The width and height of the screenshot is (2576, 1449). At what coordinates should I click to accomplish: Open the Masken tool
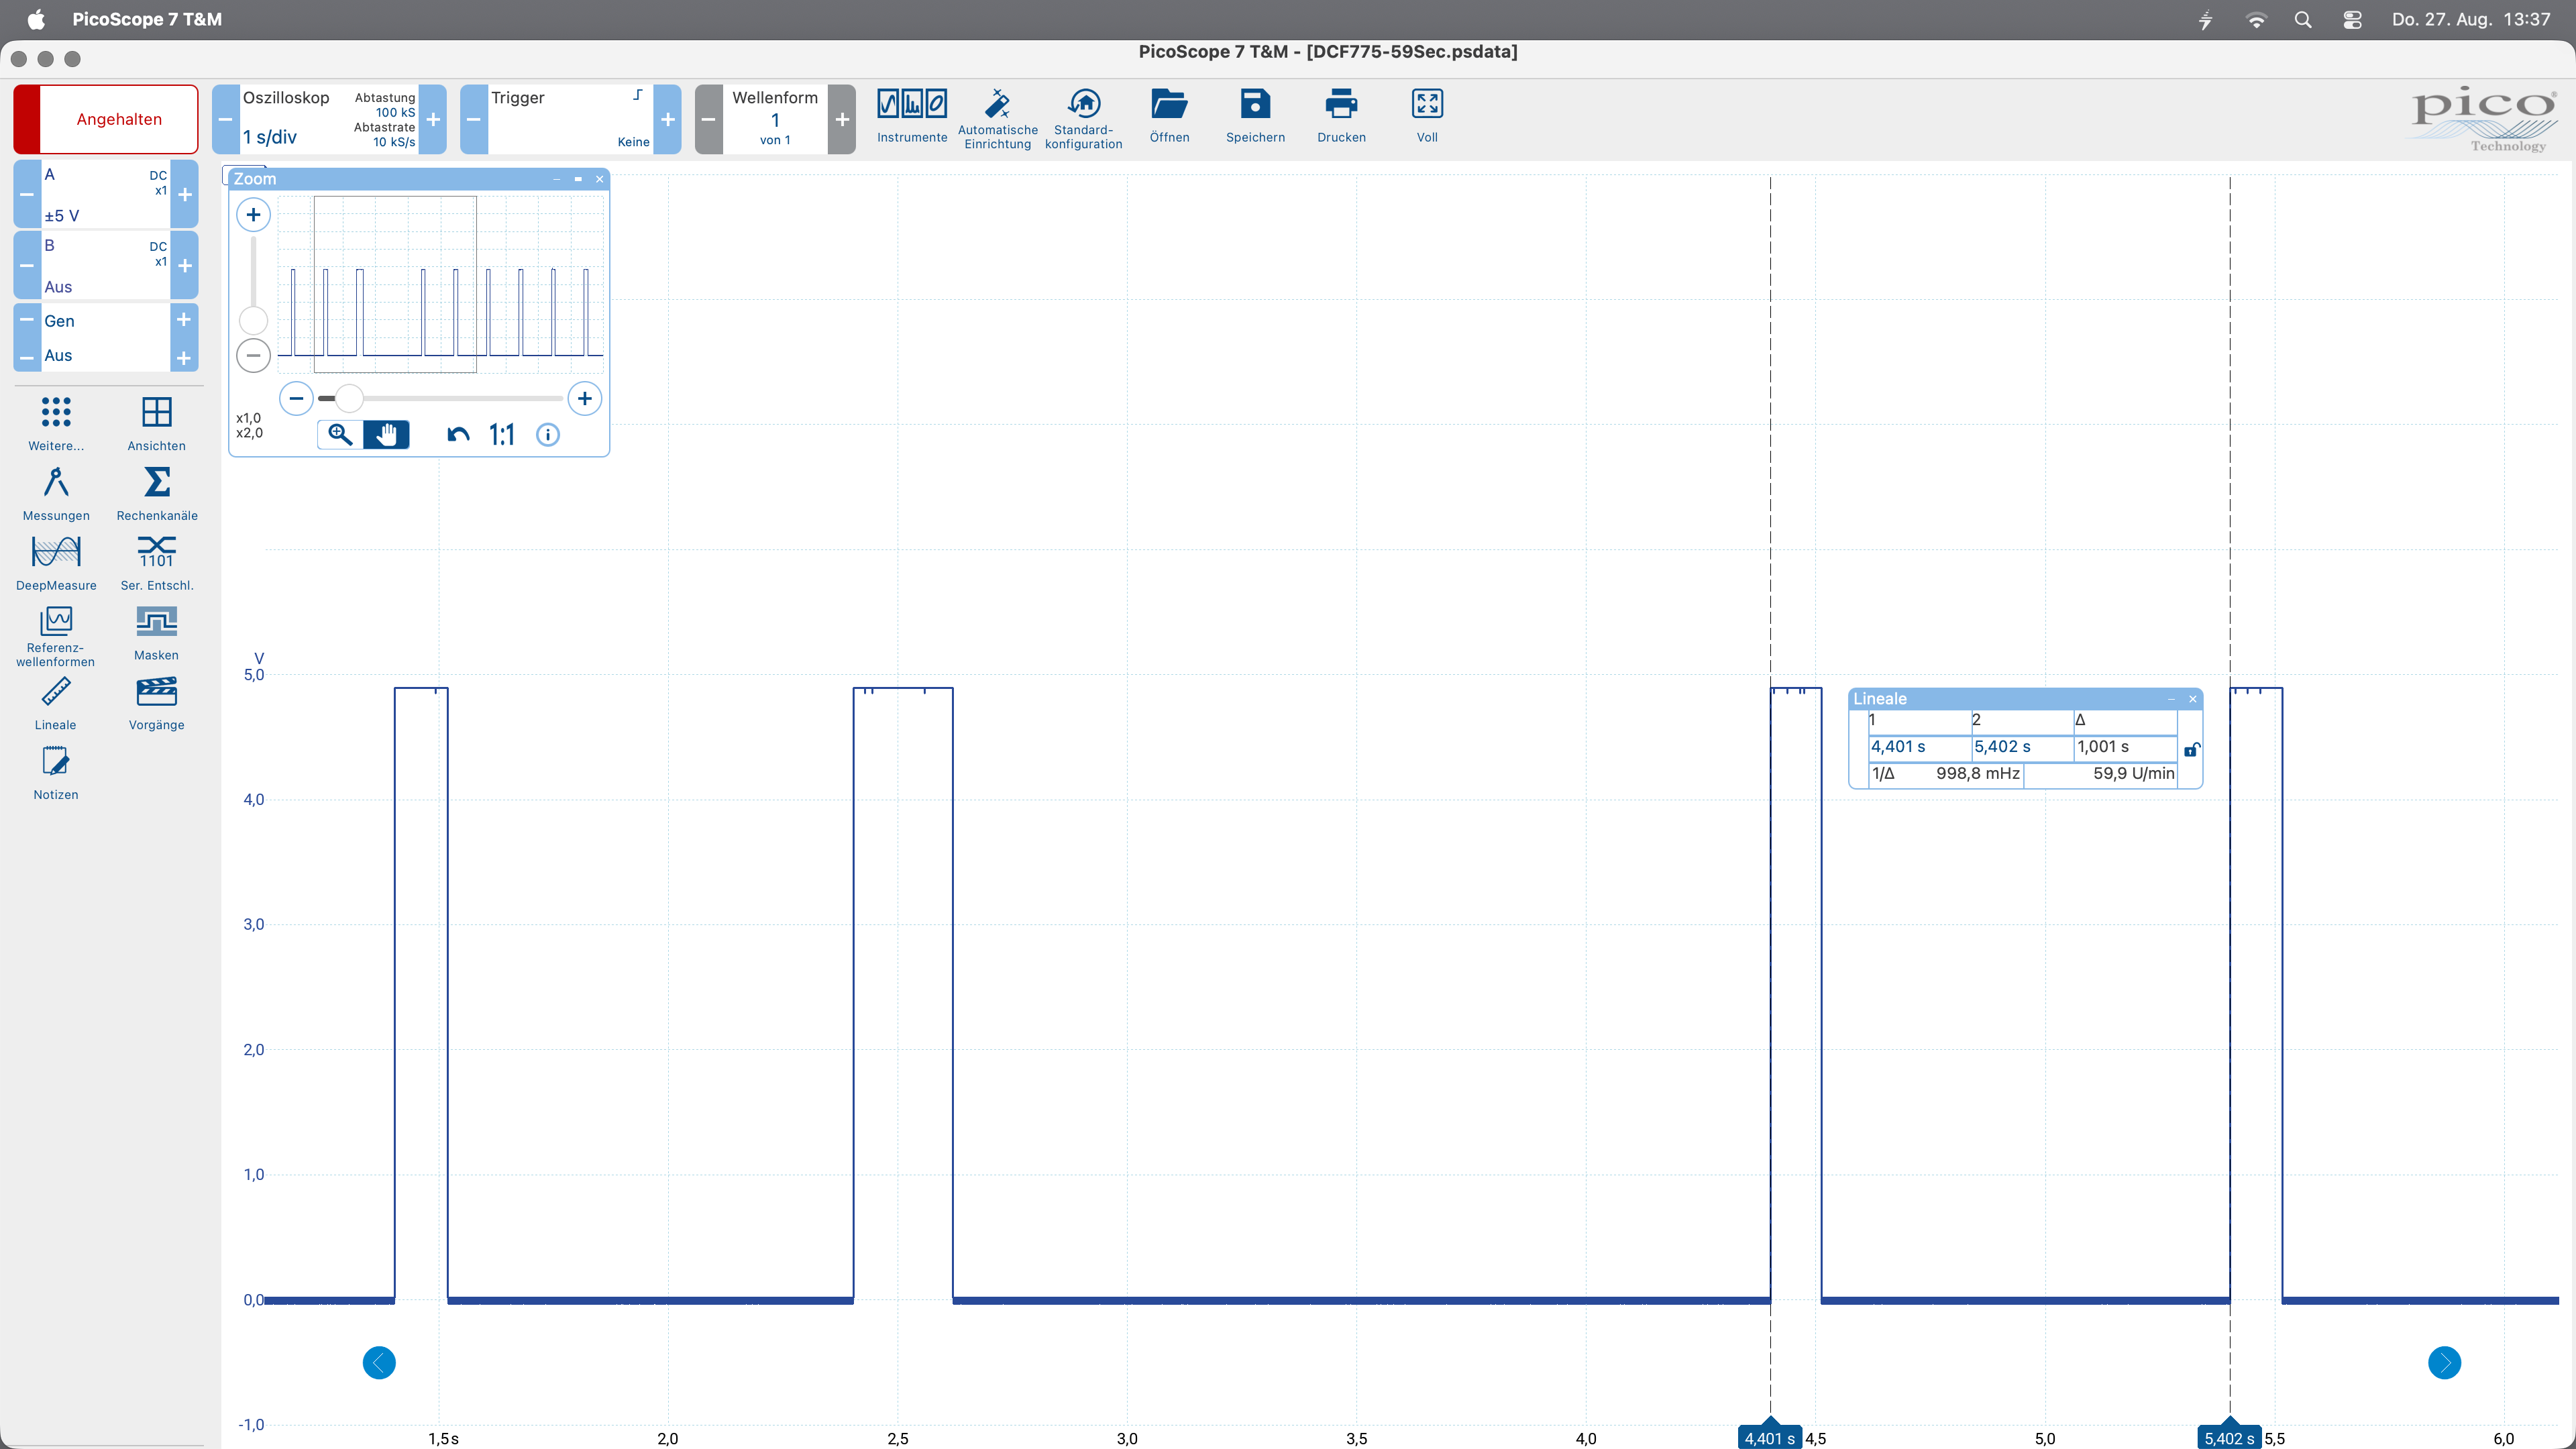[x=157, y=634]
